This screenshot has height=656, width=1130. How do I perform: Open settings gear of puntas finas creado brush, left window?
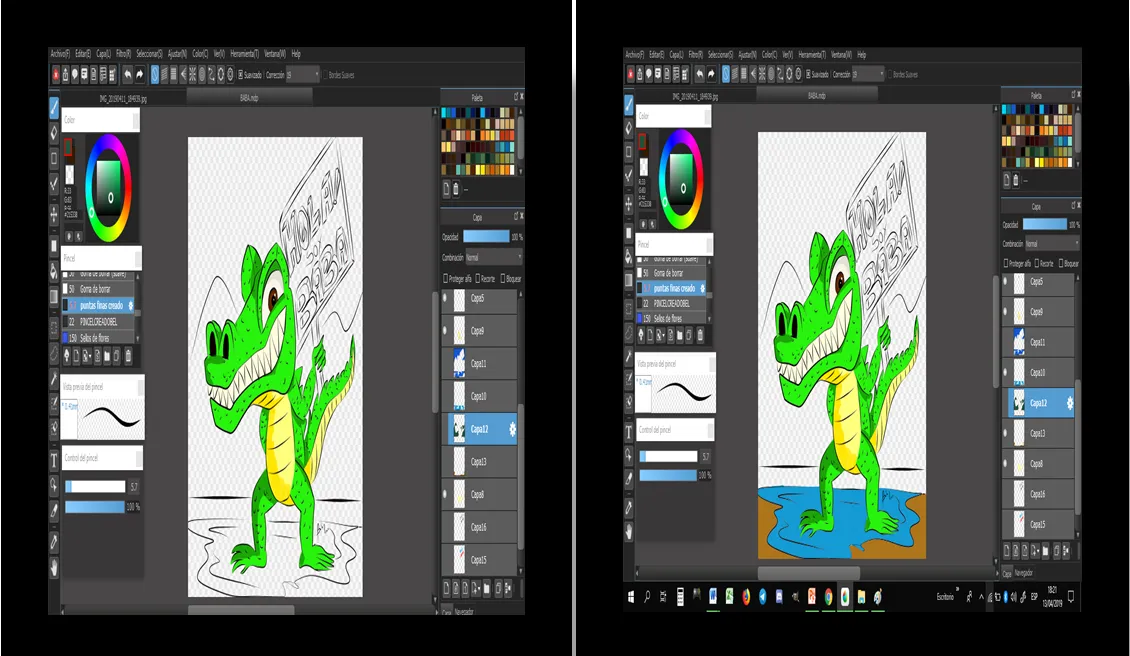click(130, 306)
